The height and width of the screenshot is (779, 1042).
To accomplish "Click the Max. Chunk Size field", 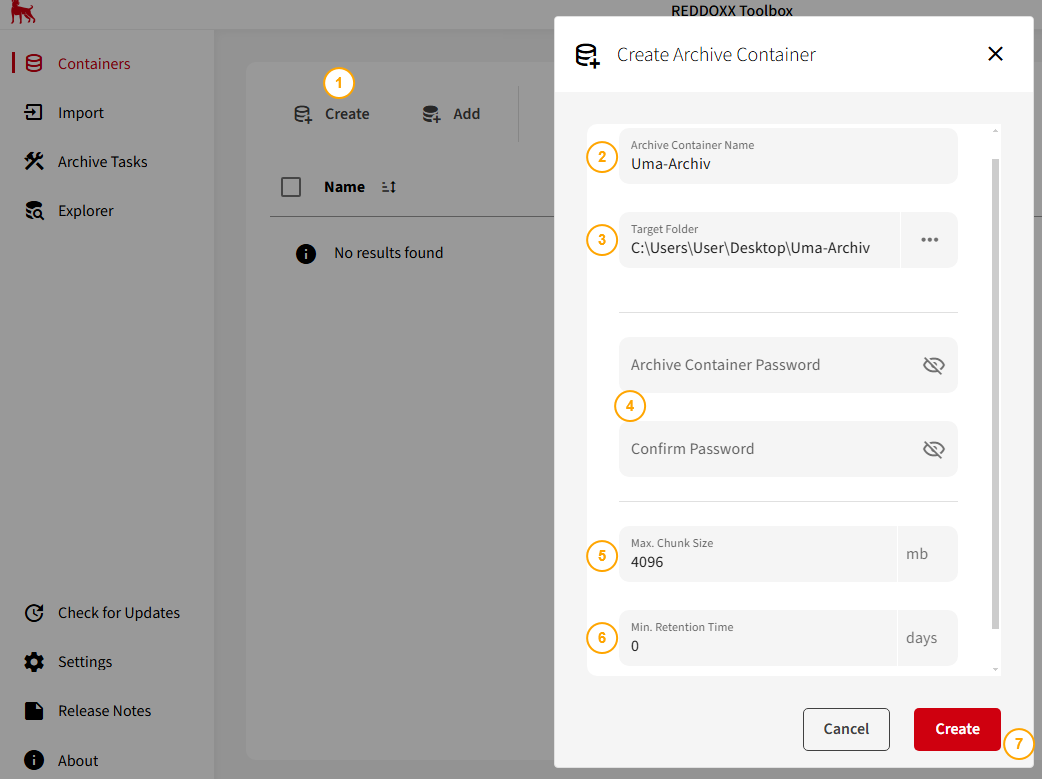I will 757,562.
